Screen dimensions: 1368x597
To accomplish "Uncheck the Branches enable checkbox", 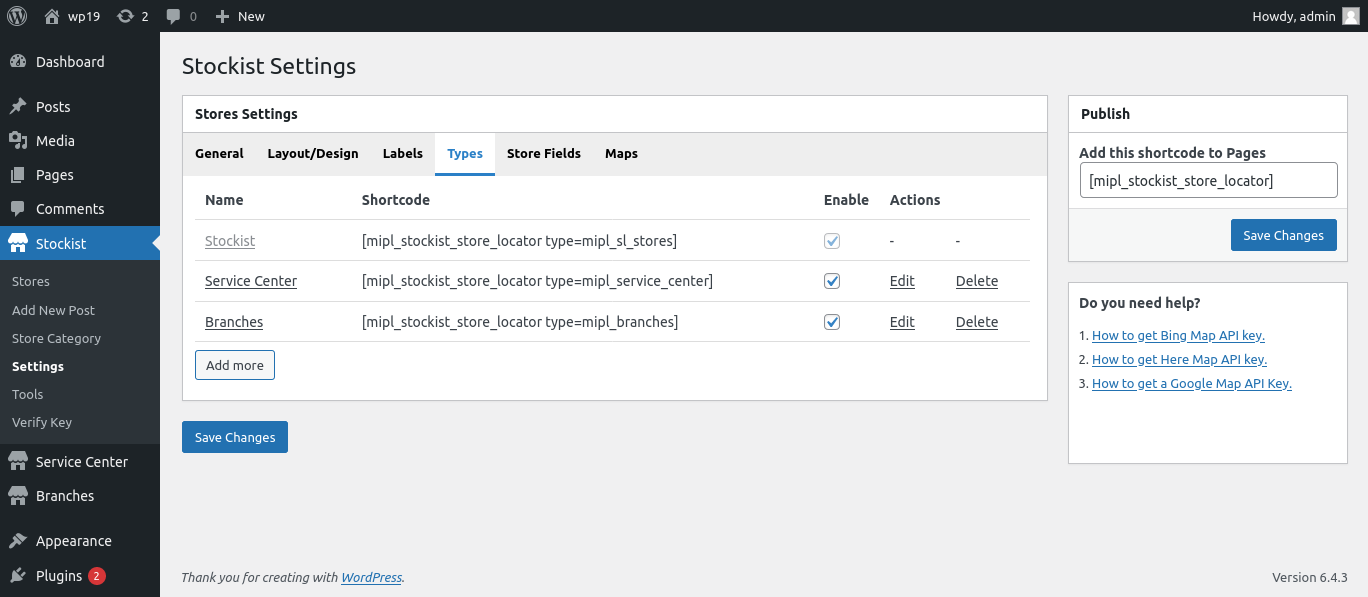I will (x=832, y=322).
